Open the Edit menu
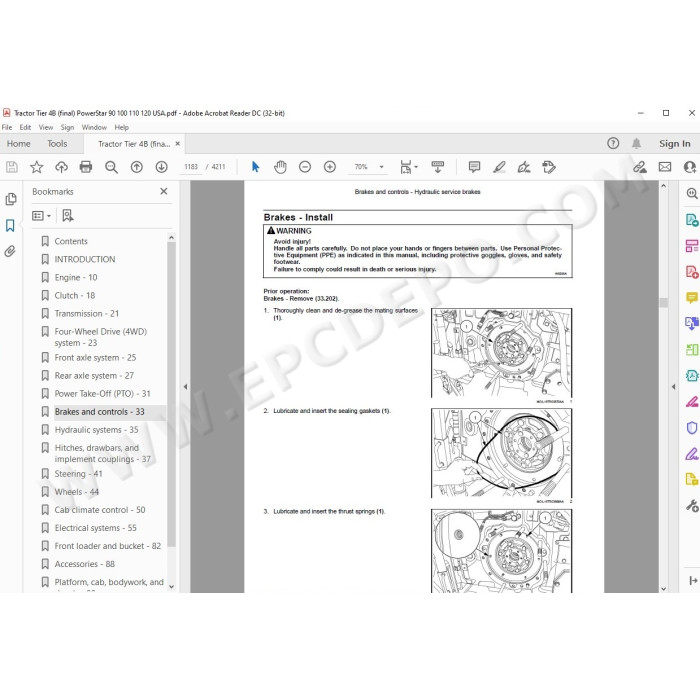Image resolution: width=700 pixels, height=700 pixels. (x=25, y=127)
